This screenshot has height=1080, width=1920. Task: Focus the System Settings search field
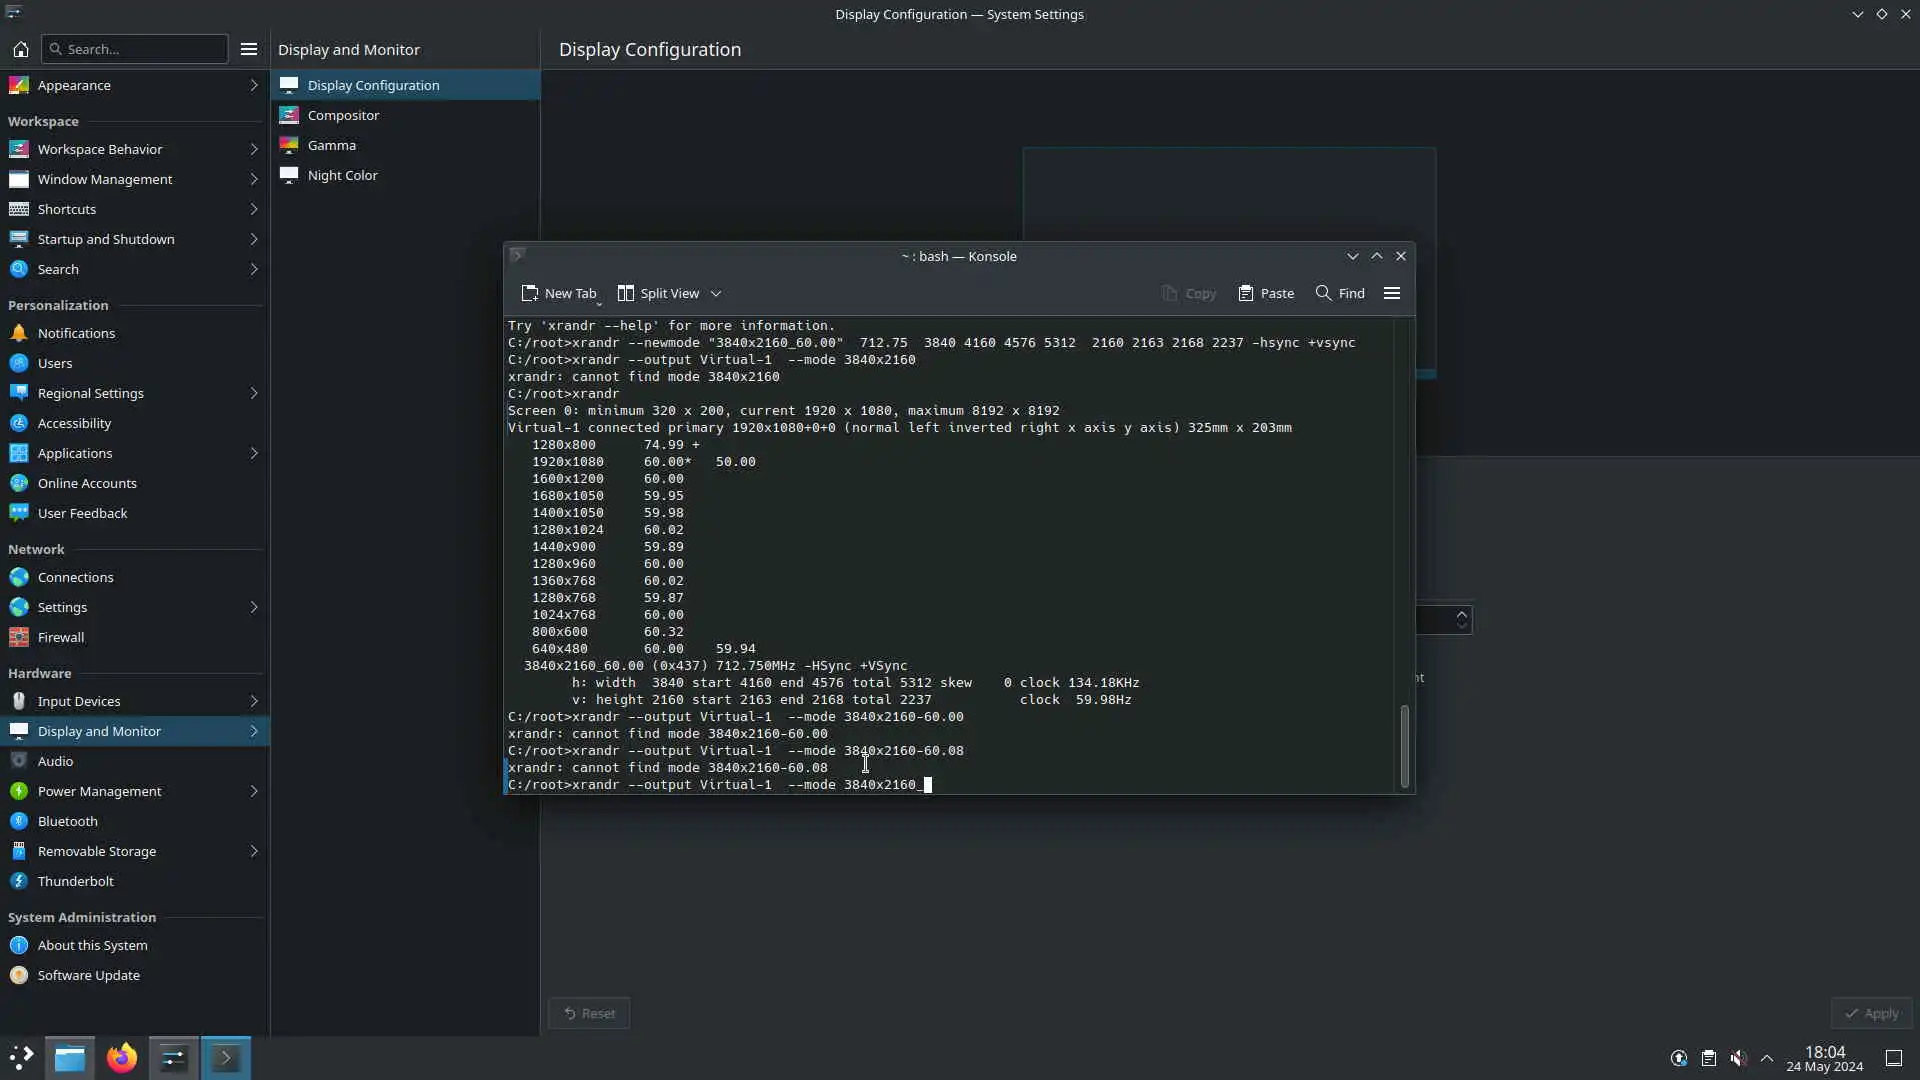tap(135, 49)
